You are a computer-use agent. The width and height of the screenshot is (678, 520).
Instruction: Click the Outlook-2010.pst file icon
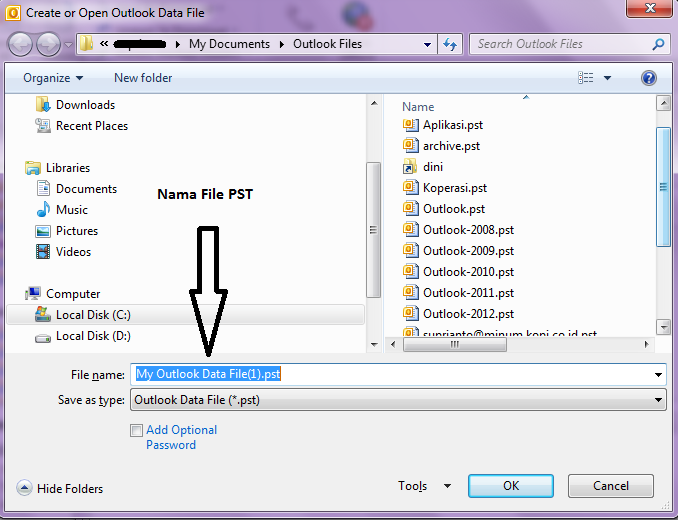coord(410,271)
